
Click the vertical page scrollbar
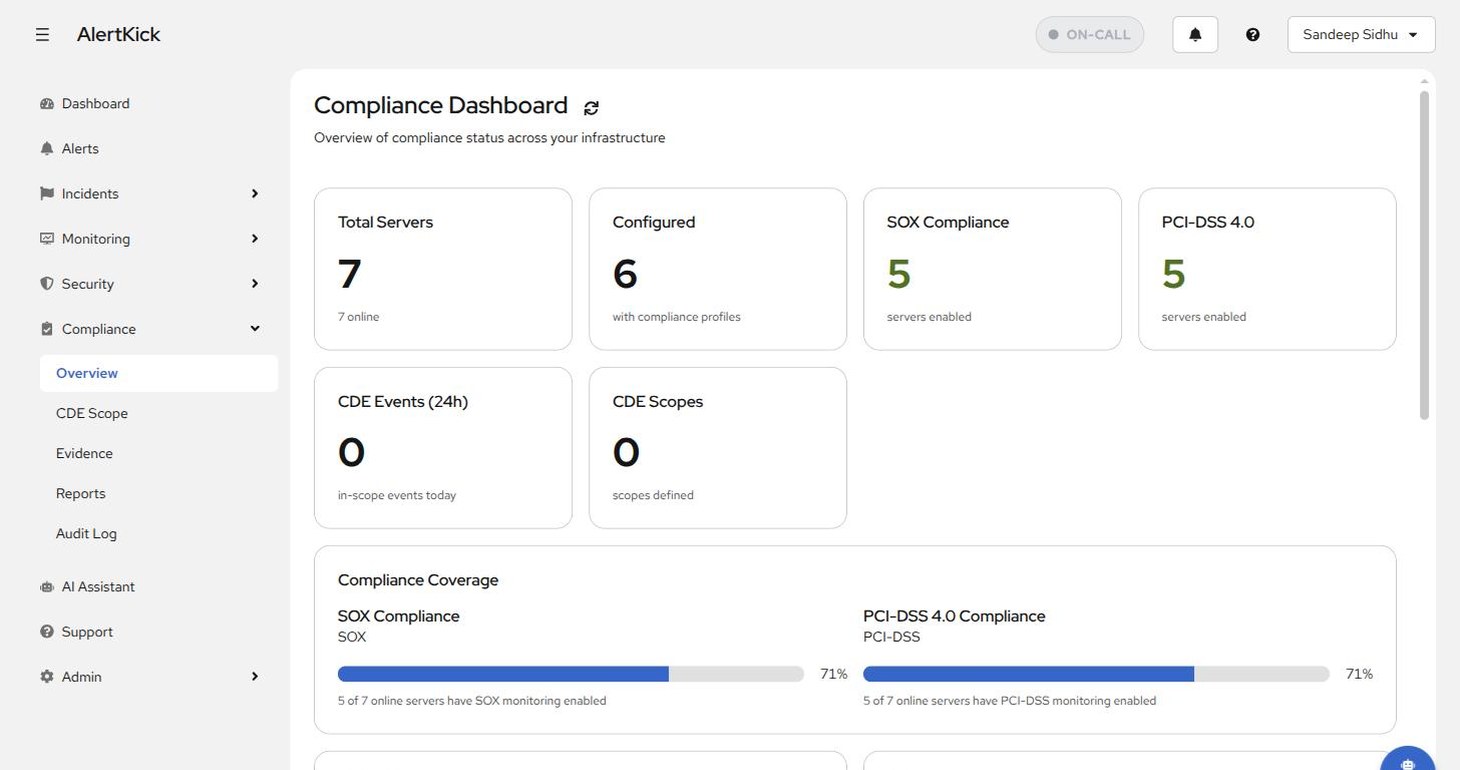click(1424, 255)
